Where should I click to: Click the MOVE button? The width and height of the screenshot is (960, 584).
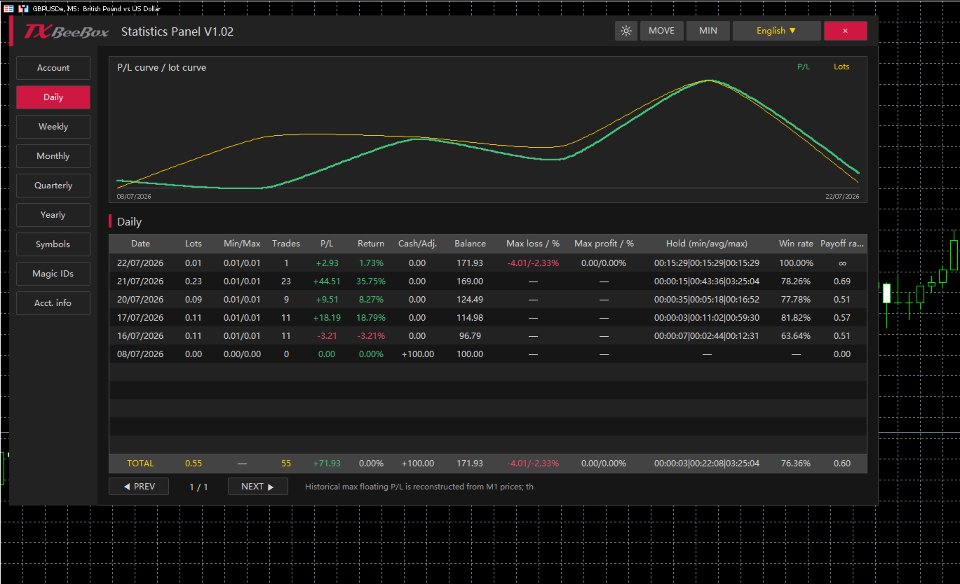coord(661,31)
